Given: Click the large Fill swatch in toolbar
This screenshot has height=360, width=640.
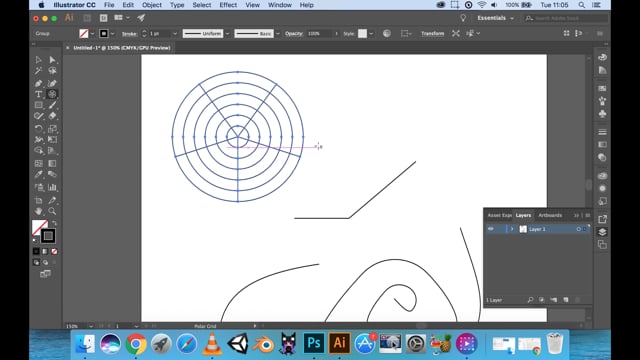Looking at the screenshot, I should pos(40,228).
